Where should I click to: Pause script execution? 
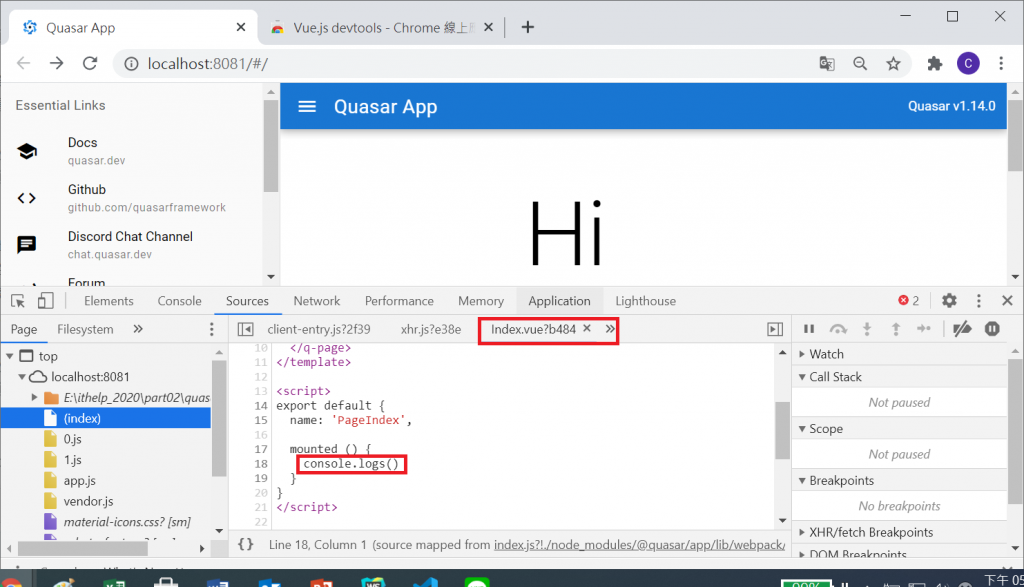pyautogui.click(x=808, y=329)
